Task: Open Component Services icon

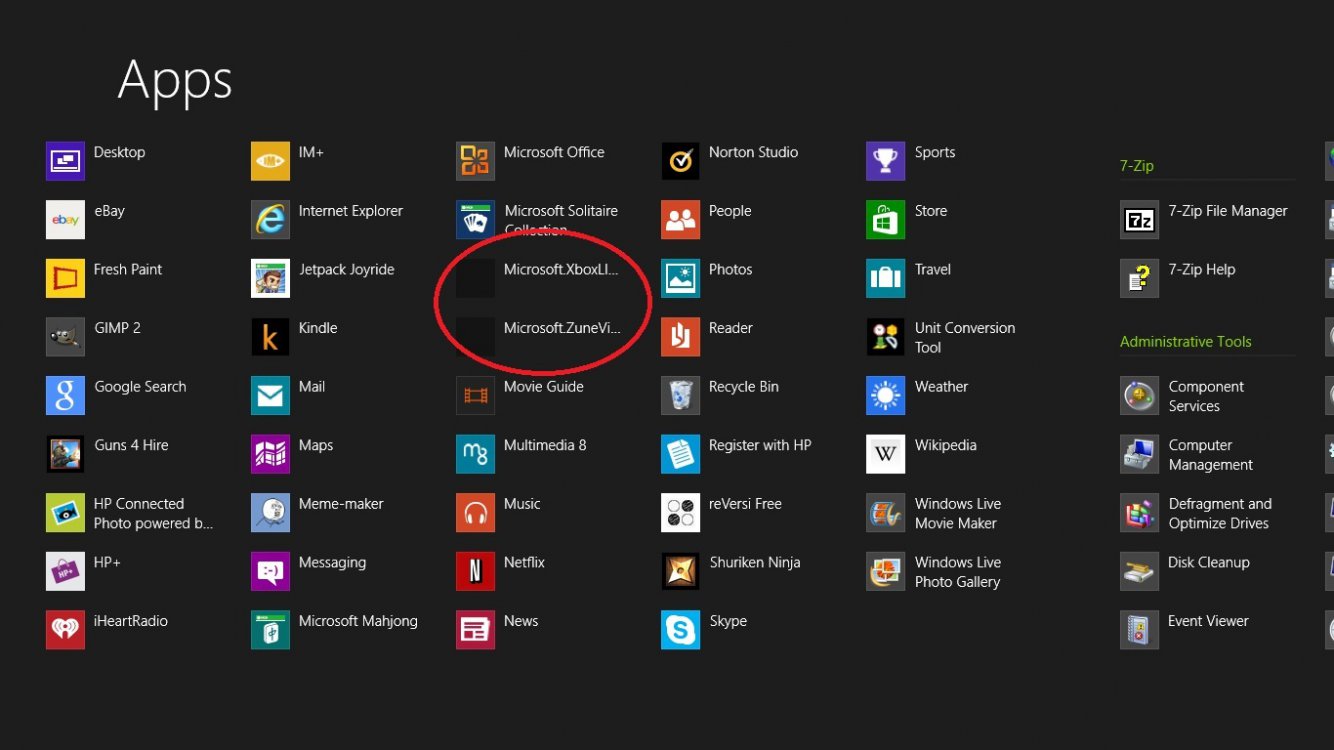Action: coord(1139,396)
